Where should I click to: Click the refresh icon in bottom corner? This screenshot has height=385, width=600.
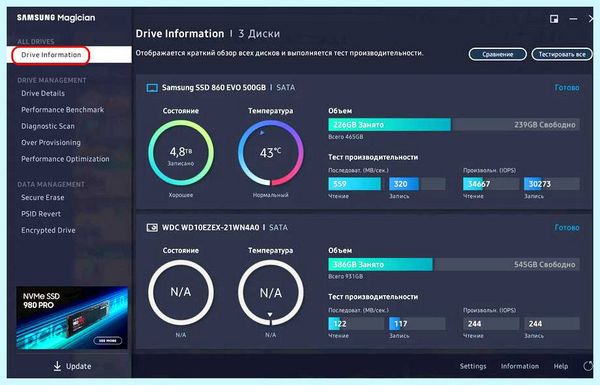pyautogui.click(x=588, y=366)
